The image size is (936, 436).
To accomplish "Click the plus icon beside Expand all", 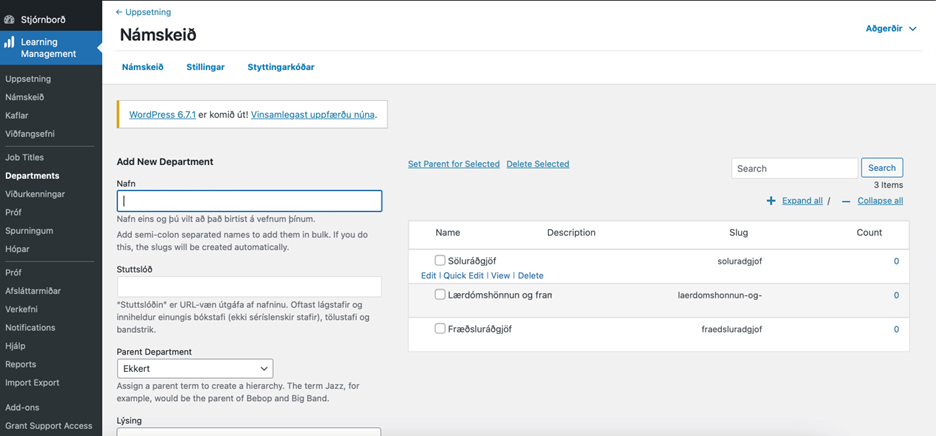I will coord(771,201).
